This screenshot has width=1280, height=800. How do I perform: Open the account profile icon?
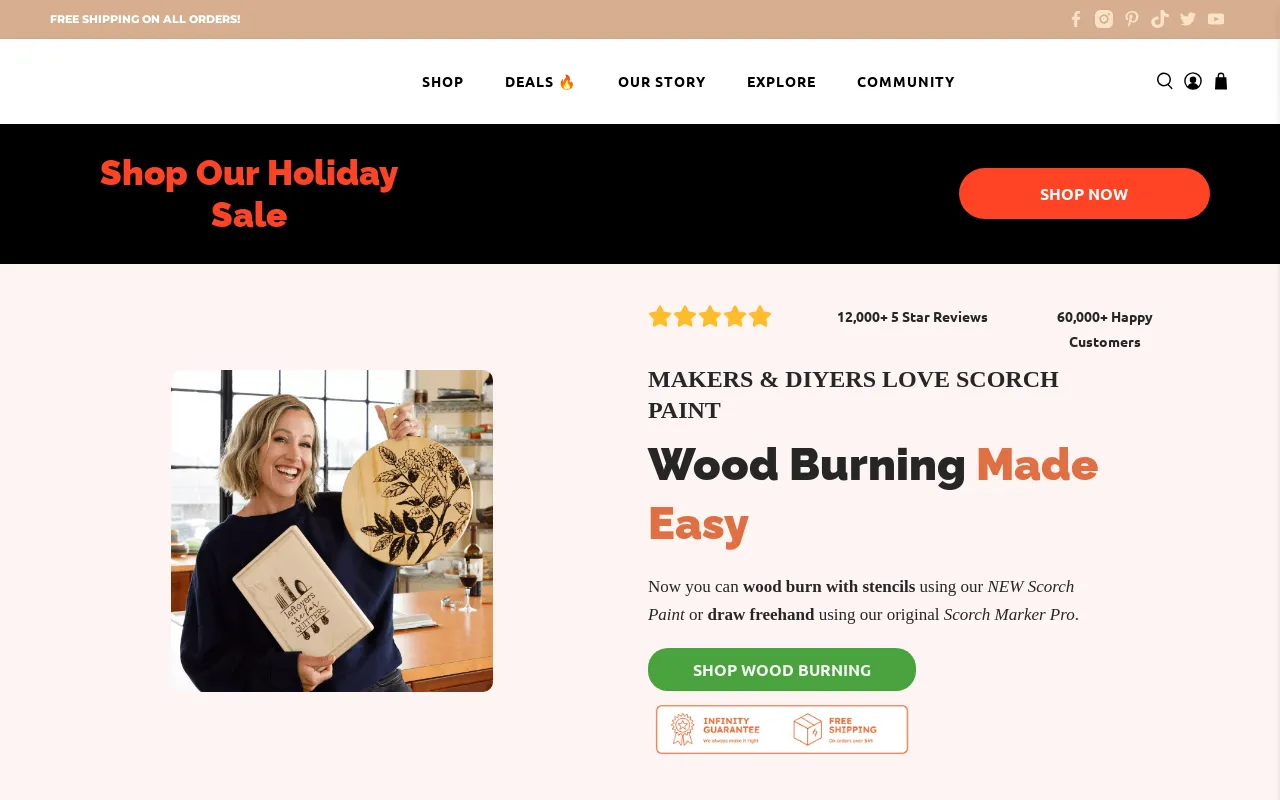coord(1193,81)
